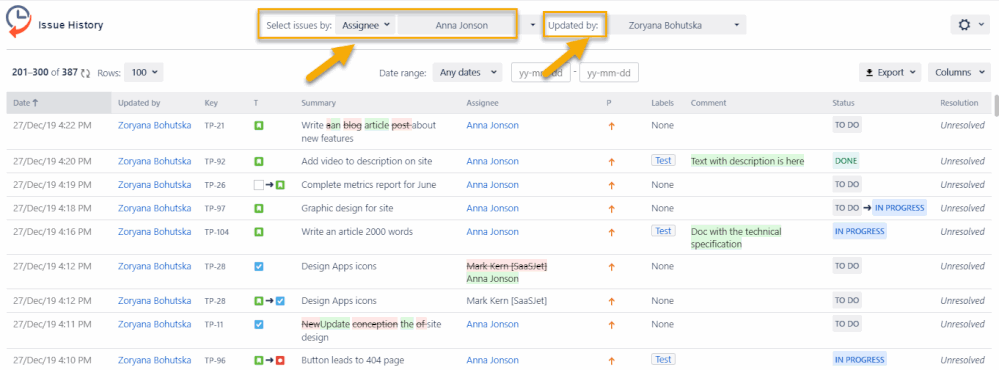
Task: Click the story type icon for TP-21
Action: coord(259,125)
